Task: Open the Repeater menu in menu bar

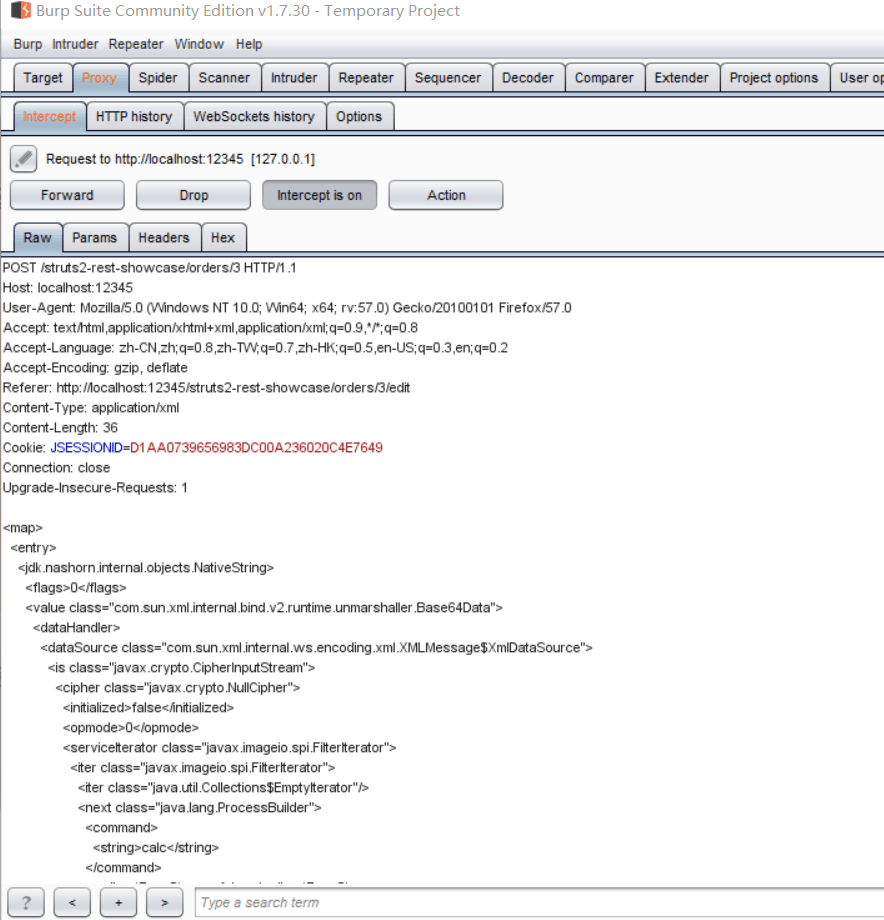Action: coord(136,44)
